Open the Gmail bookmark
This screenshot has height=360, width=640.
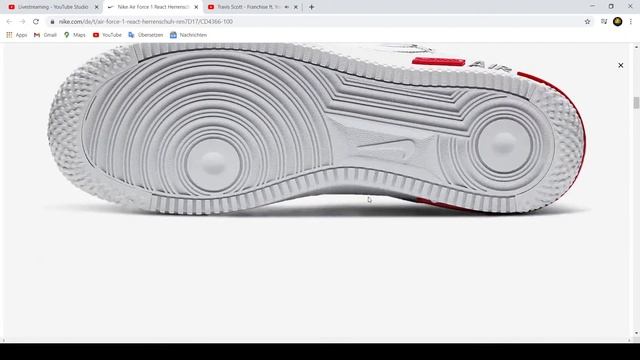click(45, 35)
